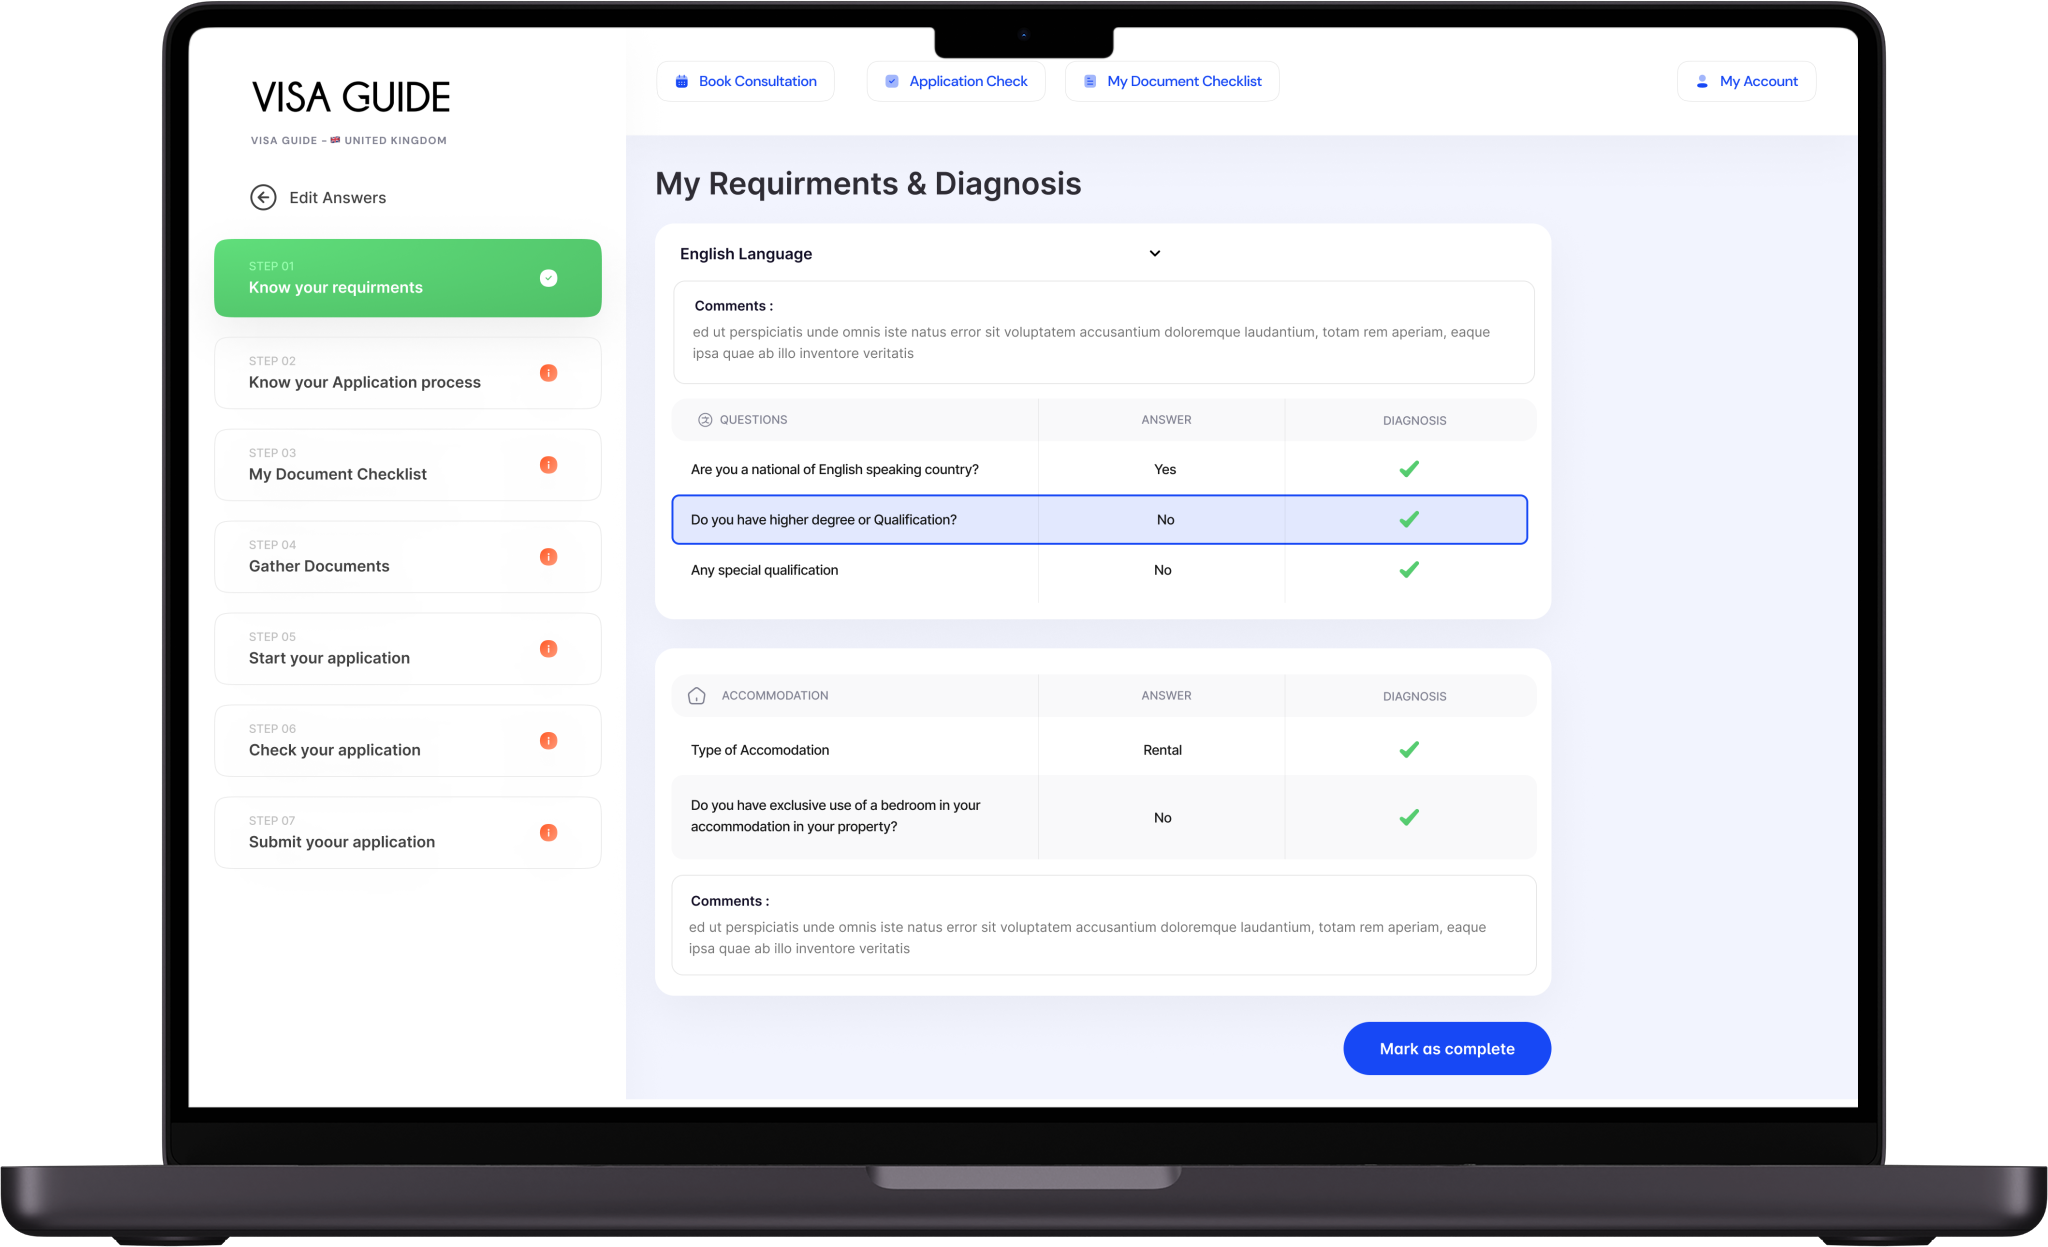The image size is (2048, 1247).
Task: Select the higher degree or Qualification row
Action: (x=1099, y=520)
